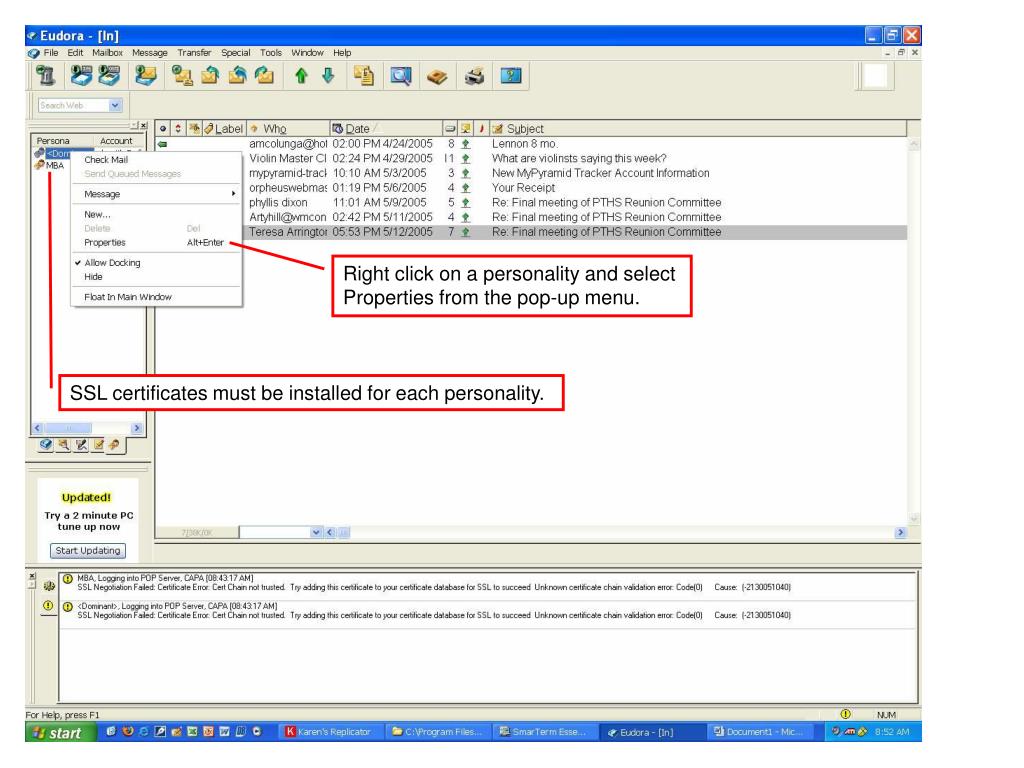Click the Attach File documents toolbar icon
The image size is (1024, 768).
point(364,76)
